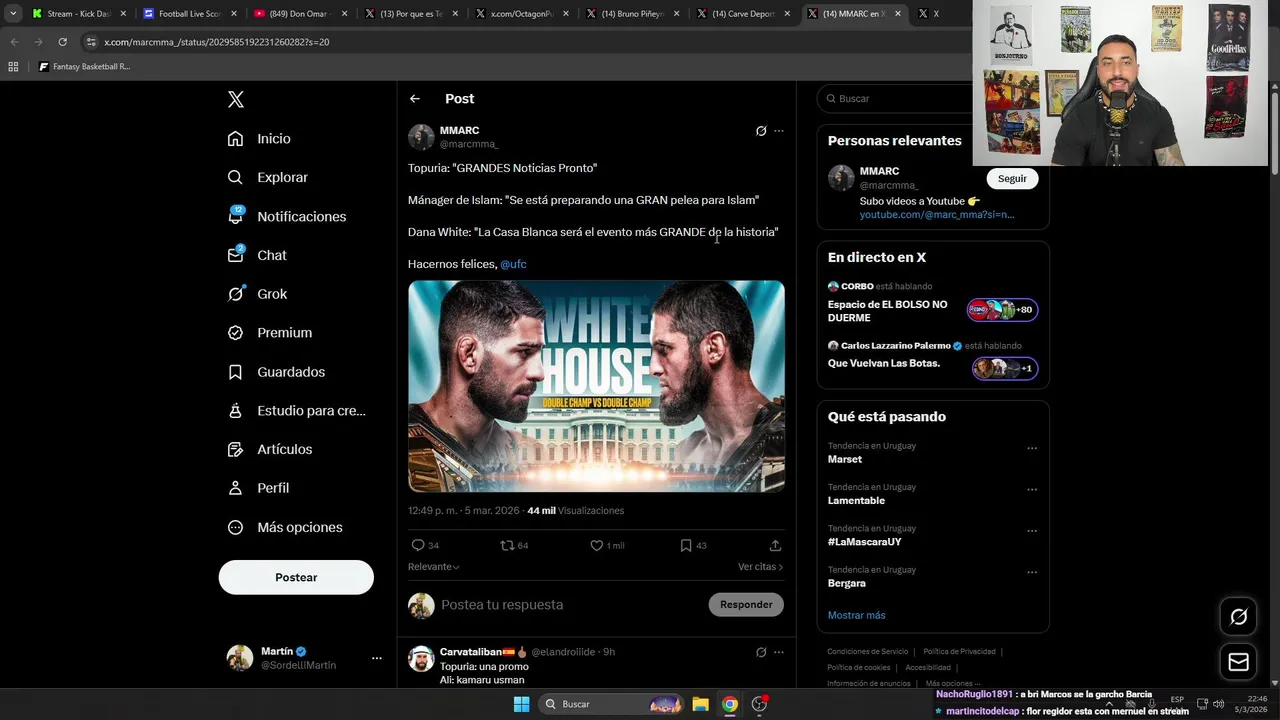Open Lamentable trend
Image resolution: width=1280 pixels, height=720 pixels.
[x=856, y=500]
